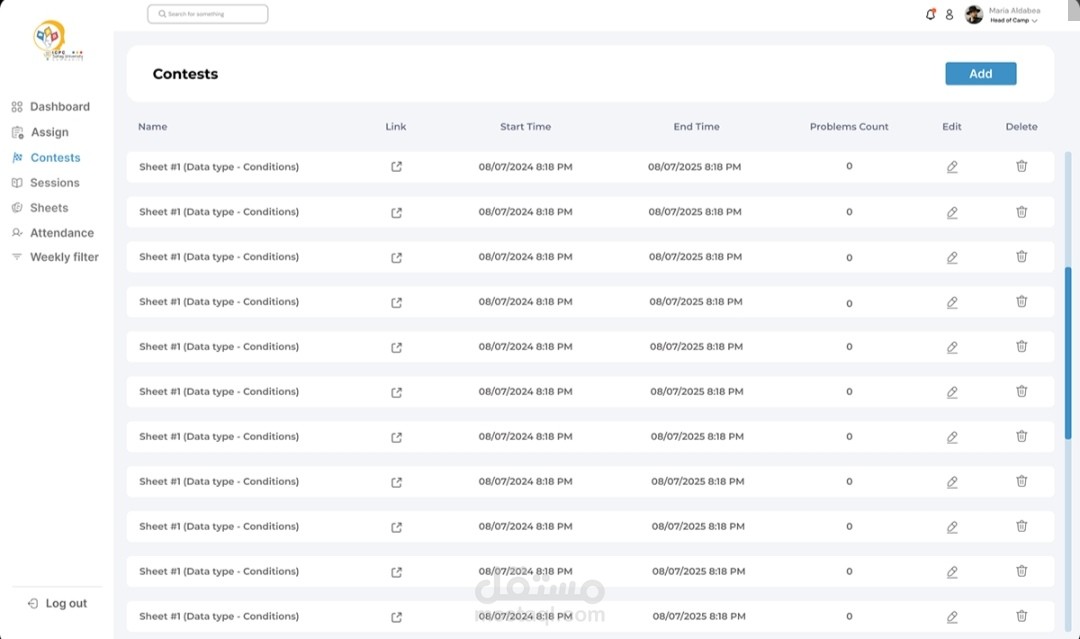Image resolution: width=1080 pixels, height=639 pixels.
Task: Click the Search for something field
Action: pos(208,14)
